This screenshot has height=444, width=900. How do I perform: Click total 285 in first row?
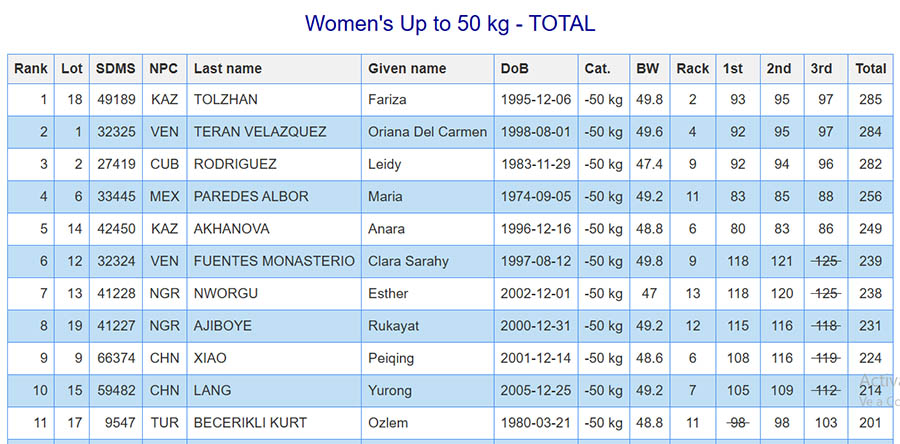coord(870,100)
